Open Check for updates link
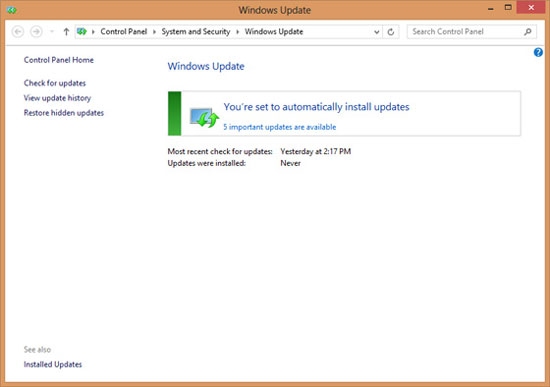The height and width of the screenshot is (387, 550). click(x=55, y=83)
